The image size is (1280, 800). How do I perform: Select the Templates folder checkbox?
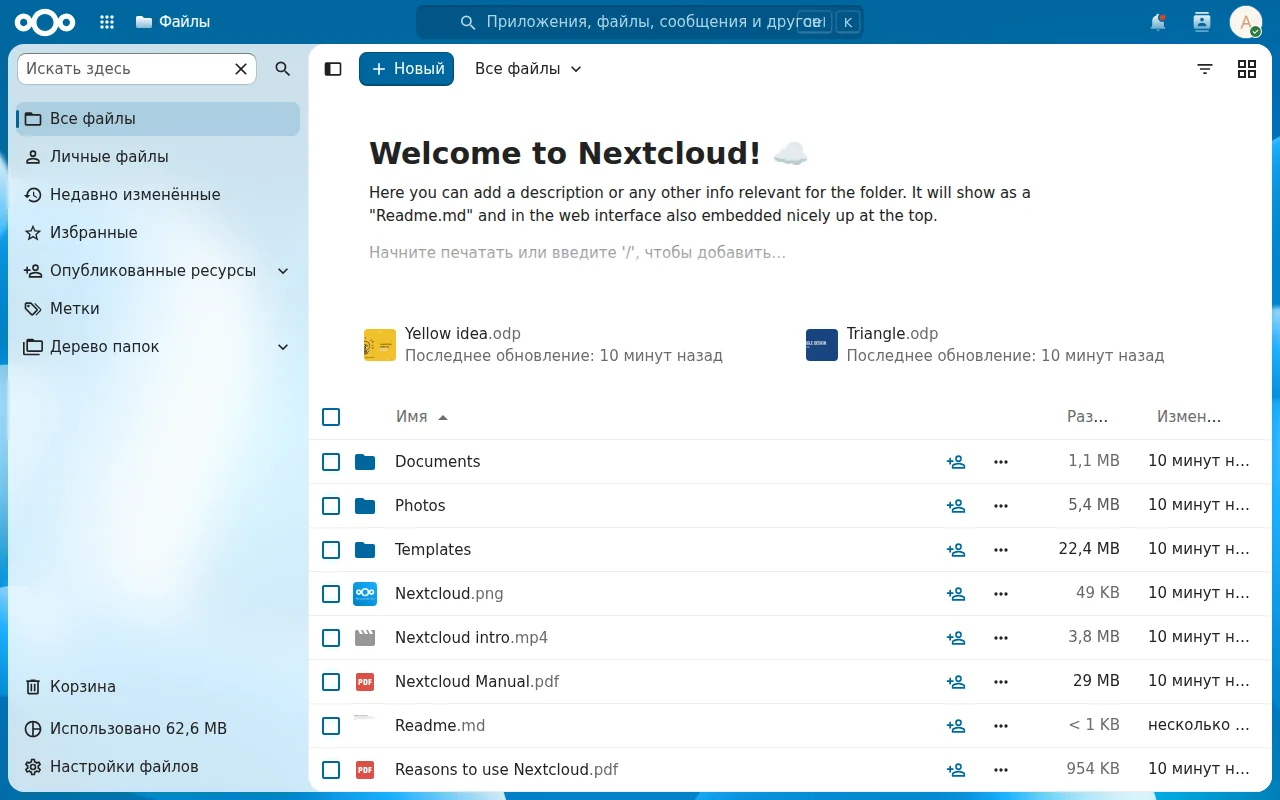(331, 550)
